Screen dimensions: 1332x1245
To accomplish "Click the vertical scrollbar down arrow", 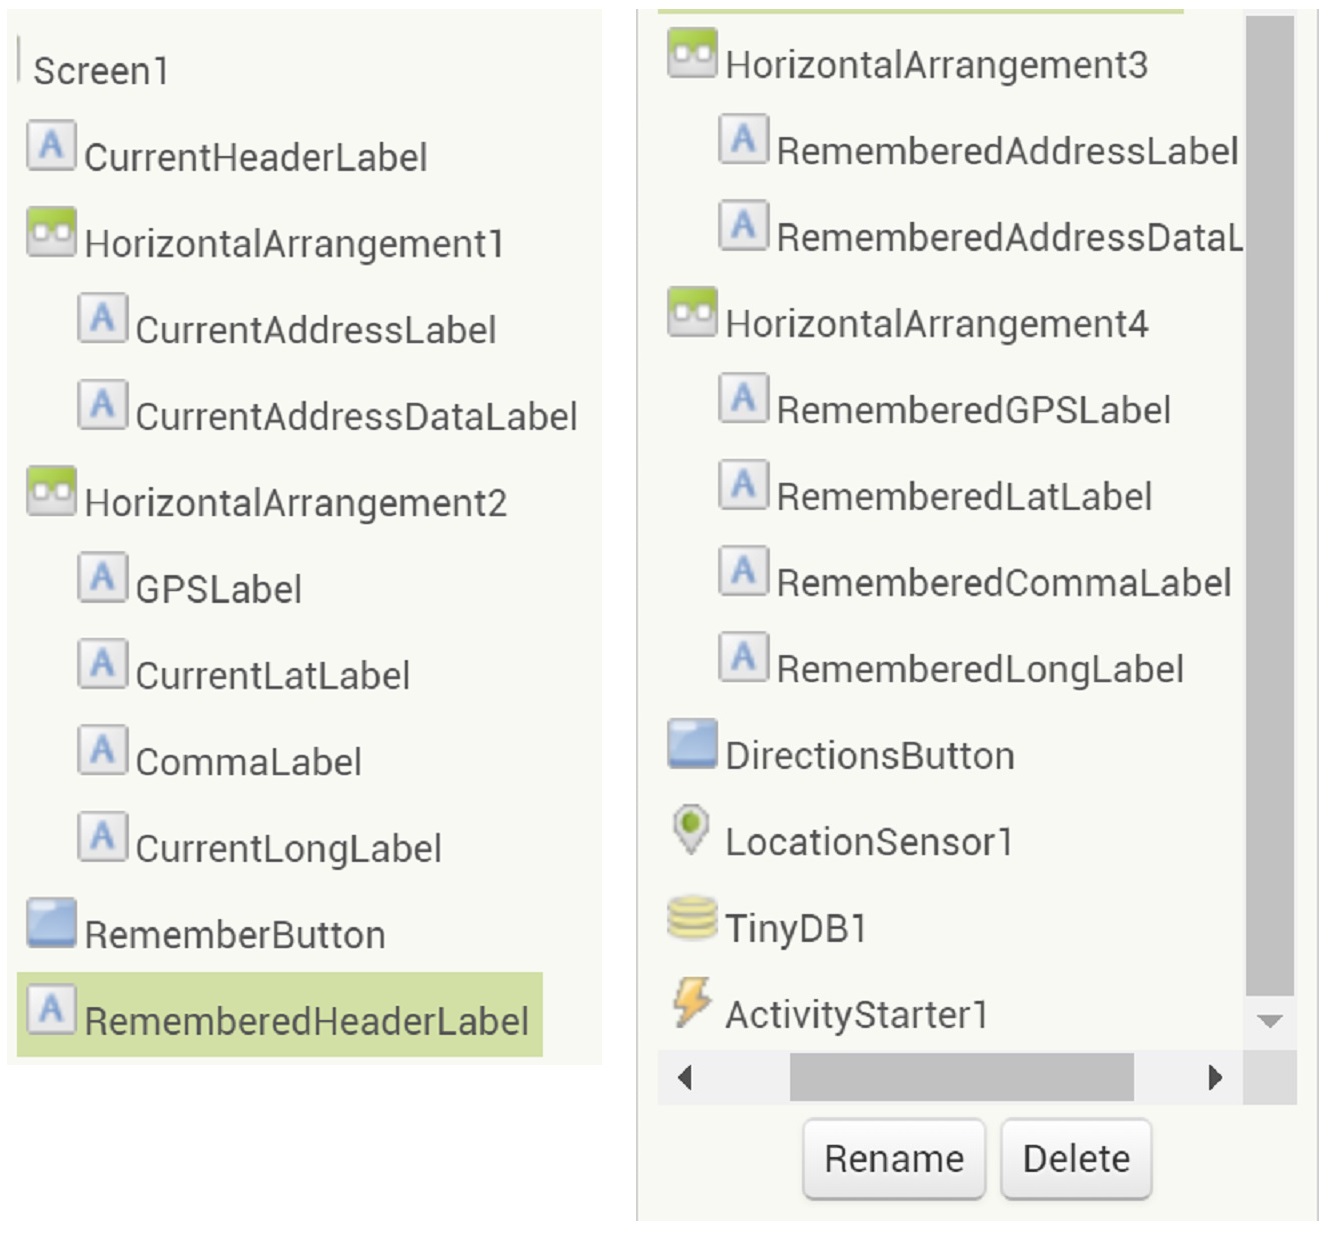I will pyautogui.click(x=1270, y=1021).
